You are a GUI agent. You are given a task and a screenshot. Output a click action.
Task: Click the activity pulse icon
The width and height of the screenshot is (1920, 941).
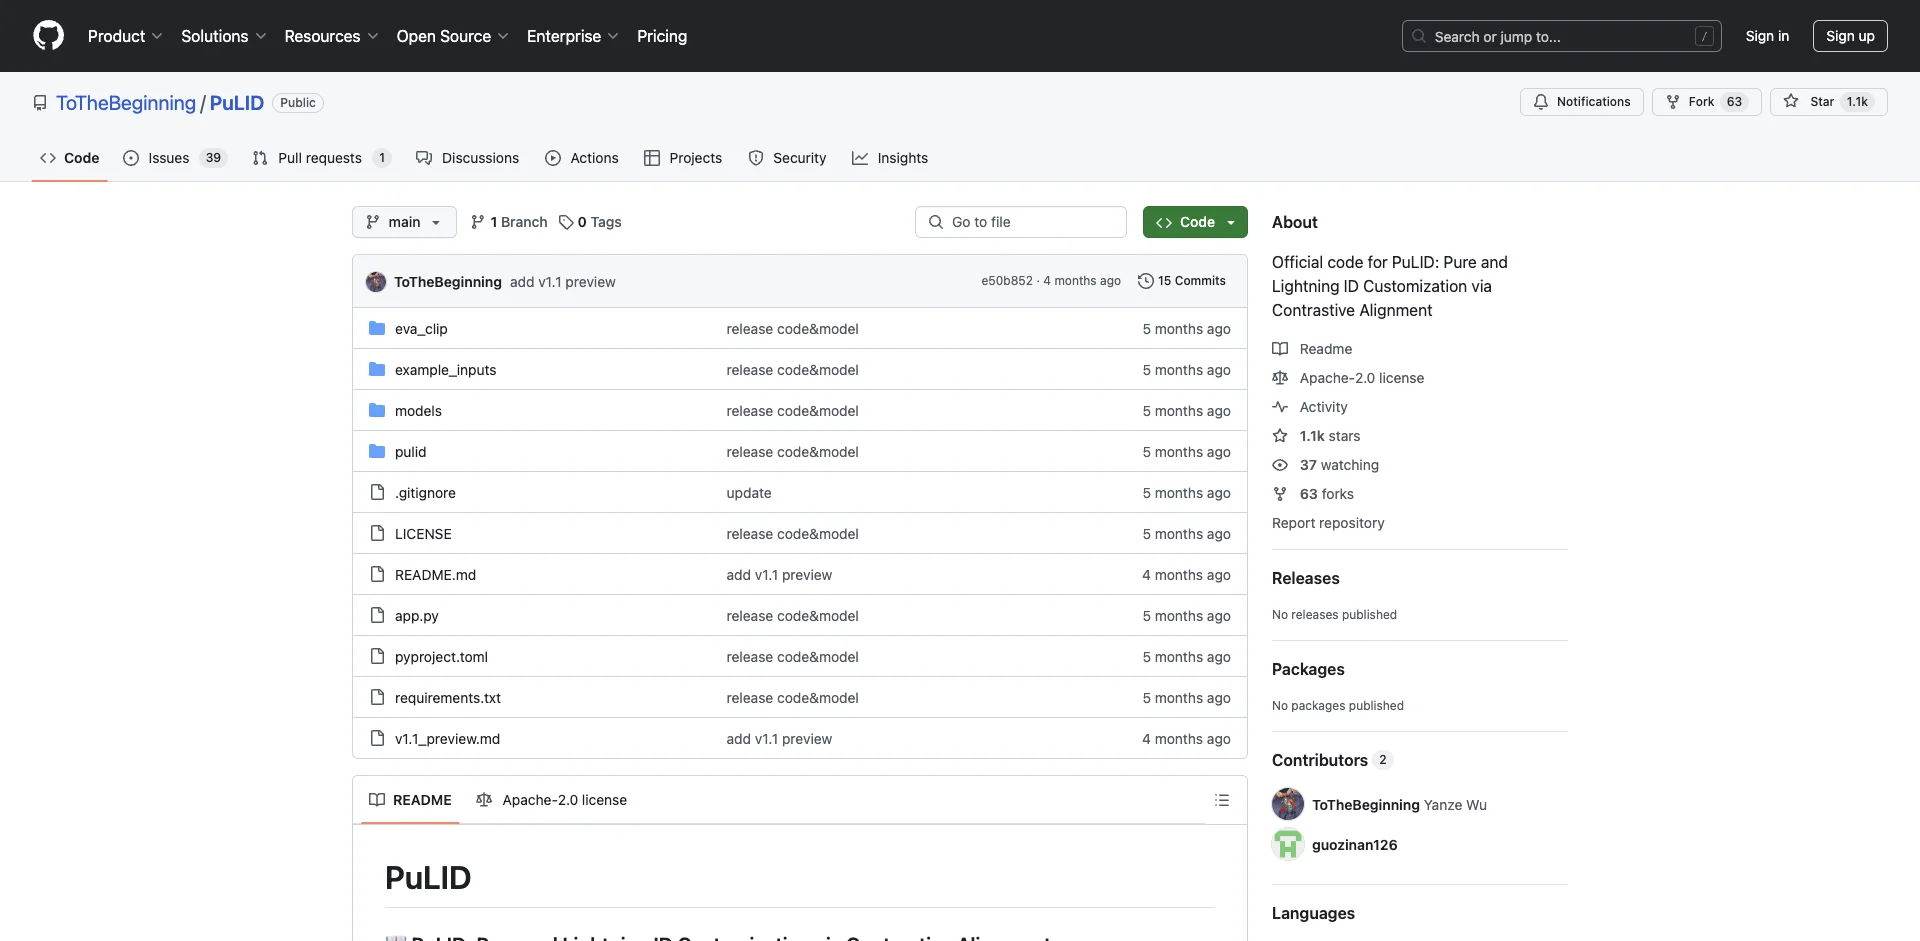click(x=1280, y=407)
